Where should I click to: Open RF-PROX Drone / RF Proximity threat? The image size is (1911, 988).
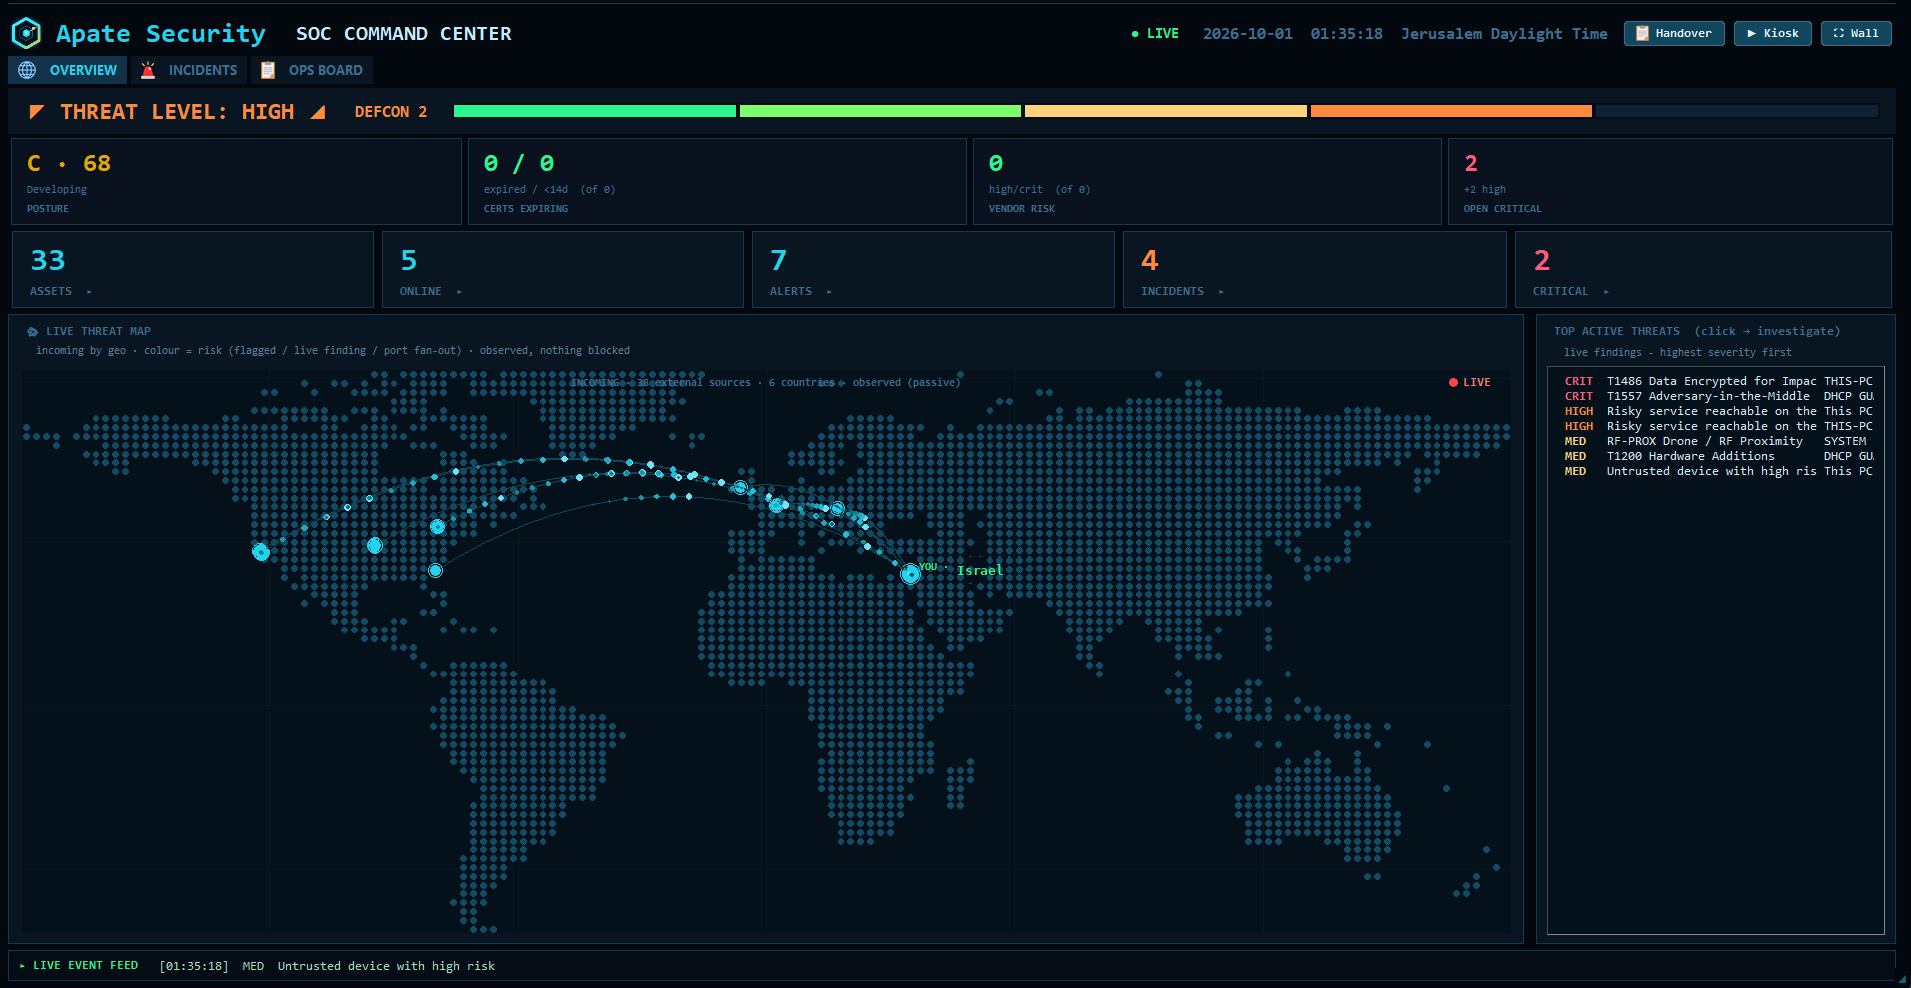click(1717, 441)
